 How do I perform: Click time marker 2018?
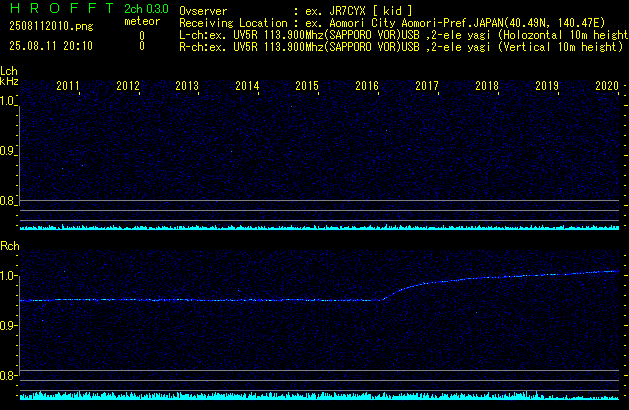click(487, 86)
